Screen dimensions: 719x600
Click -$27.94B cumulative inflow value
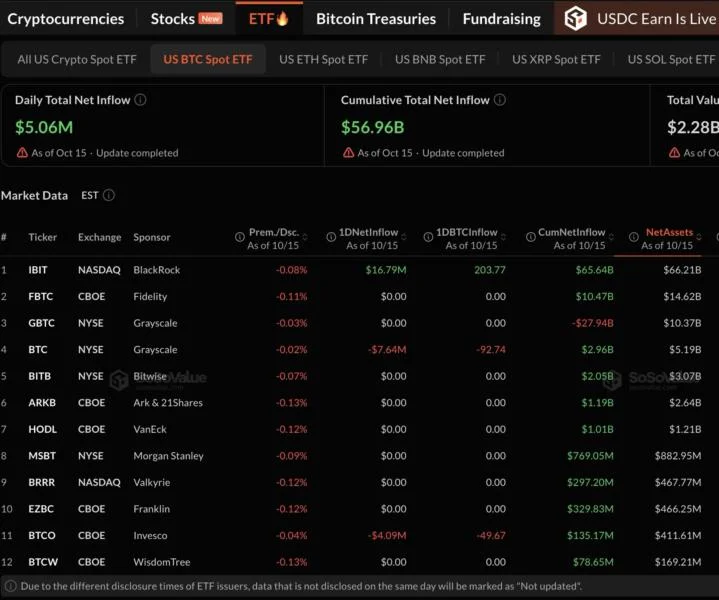(x=592, y=323)
